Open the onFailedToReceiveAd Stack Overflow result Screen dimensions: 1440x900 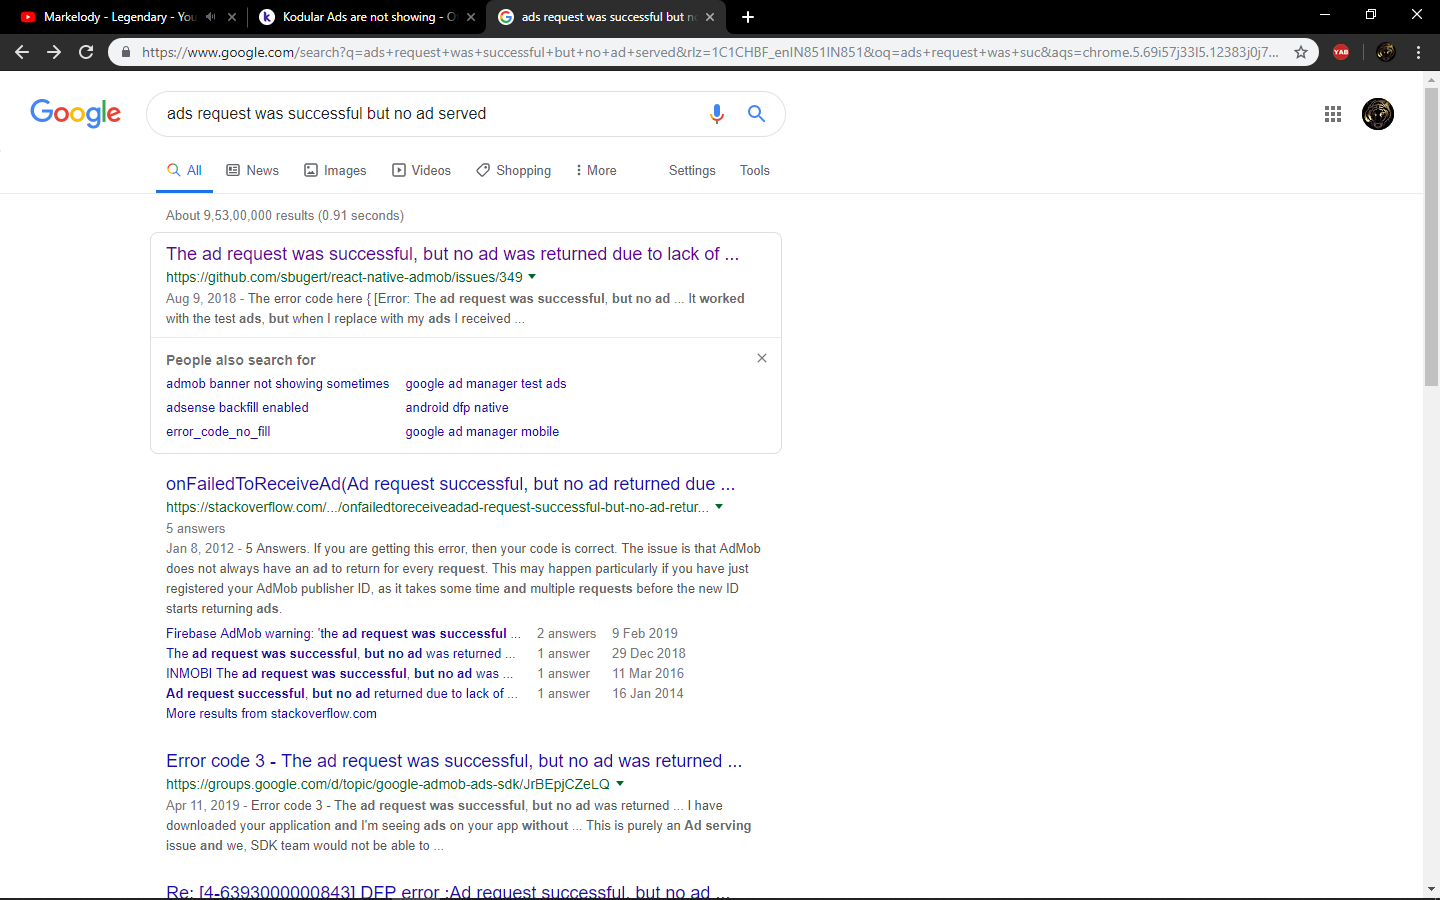click(x=450, y=484)
